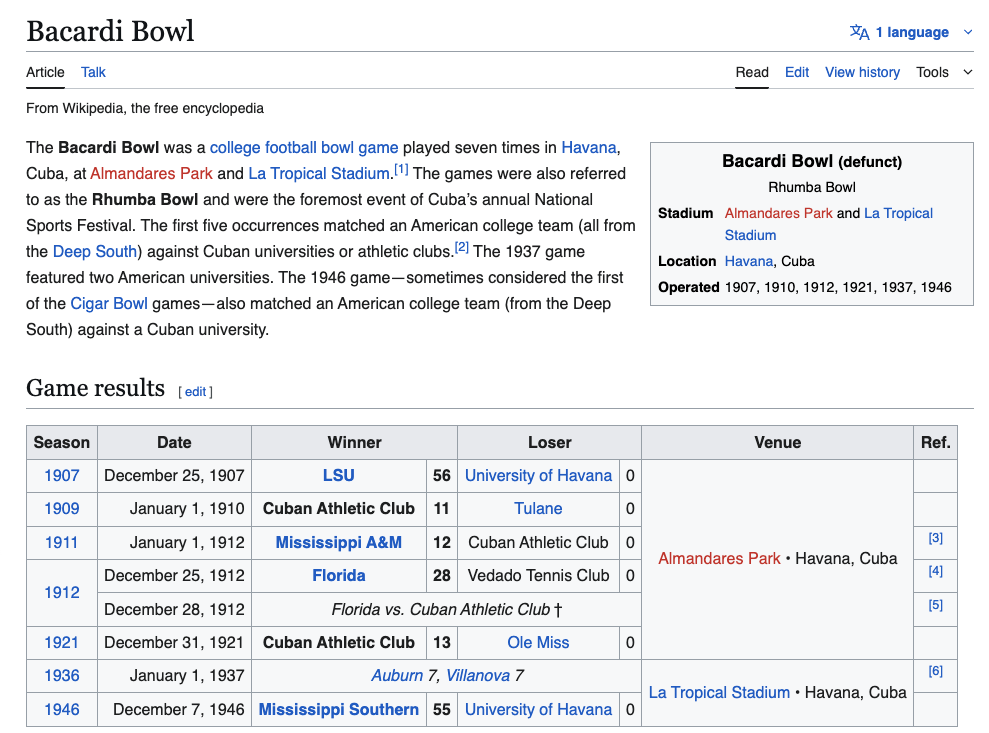989x733 pixels.
Task: Open the Cigar Bowl article link
Action: (x=109, y=303)
